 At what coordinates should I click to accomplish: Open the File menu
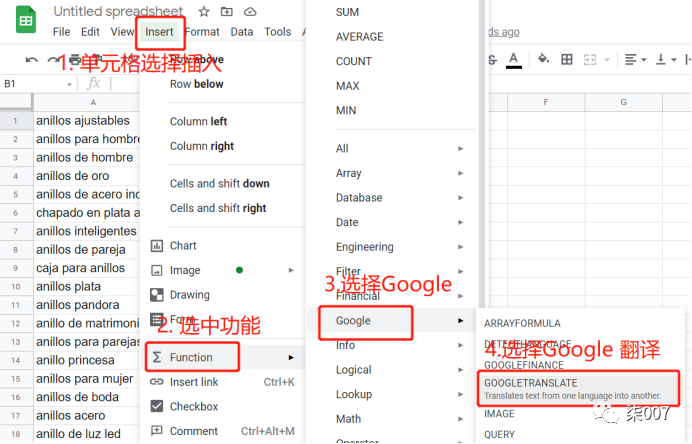pyautogui.click(x=61, y=32)
